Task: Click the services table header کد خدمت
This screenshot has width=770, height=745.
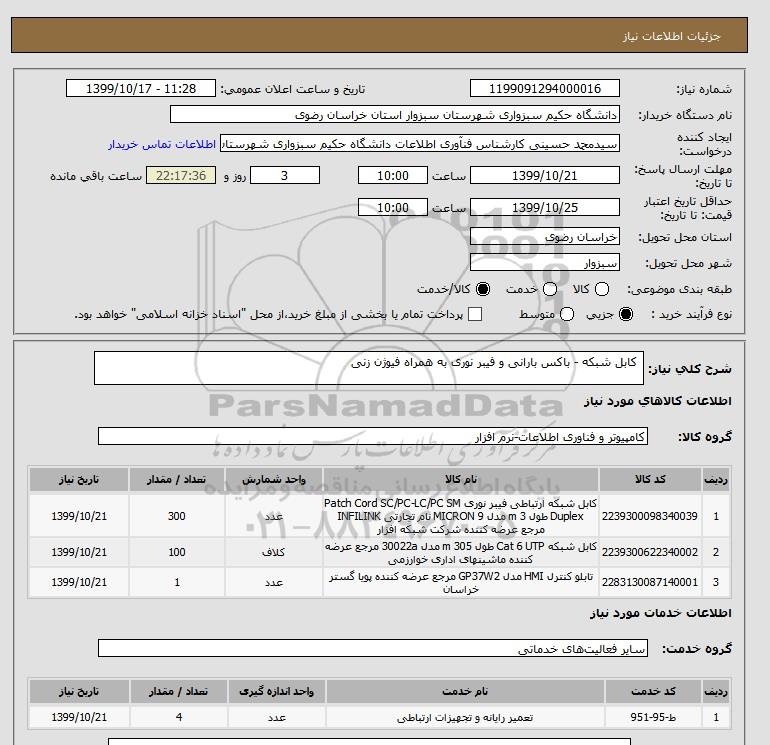Action: click(653, 691)
